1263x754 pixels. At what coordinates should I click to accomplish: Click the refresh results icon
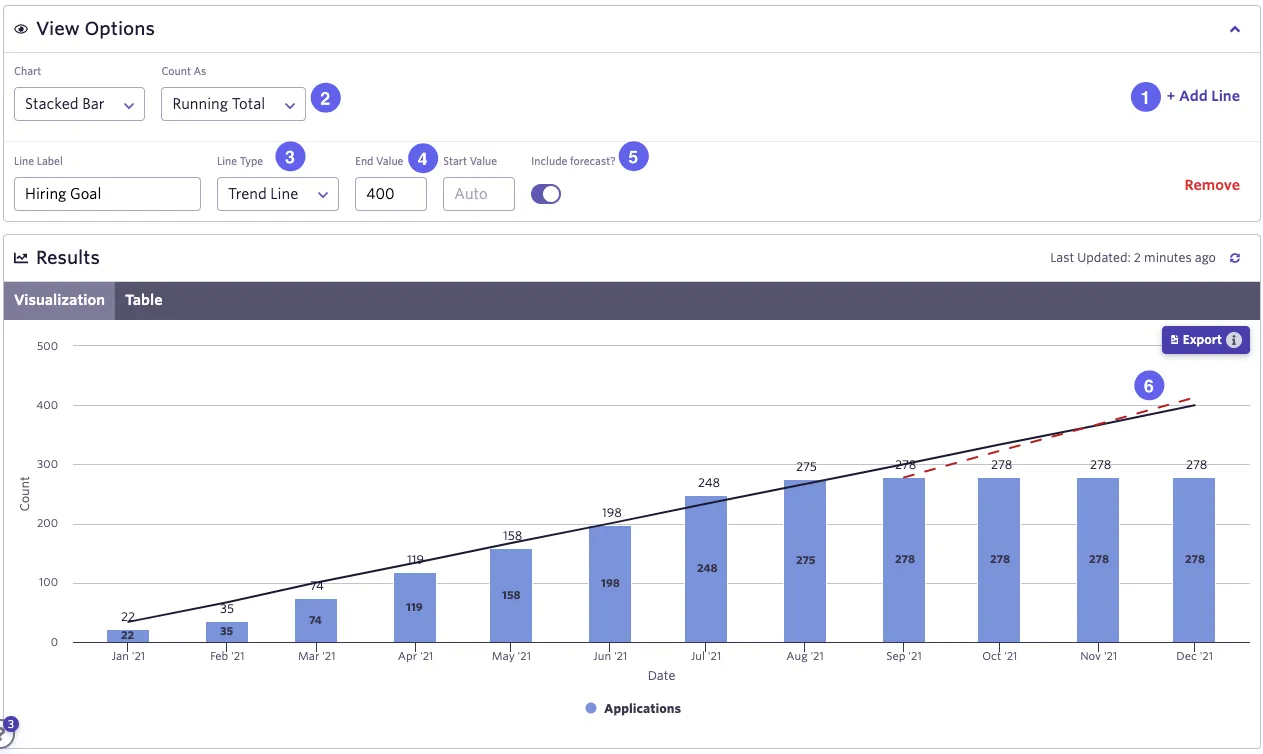pyautogui.click(x=1235, y=258)
